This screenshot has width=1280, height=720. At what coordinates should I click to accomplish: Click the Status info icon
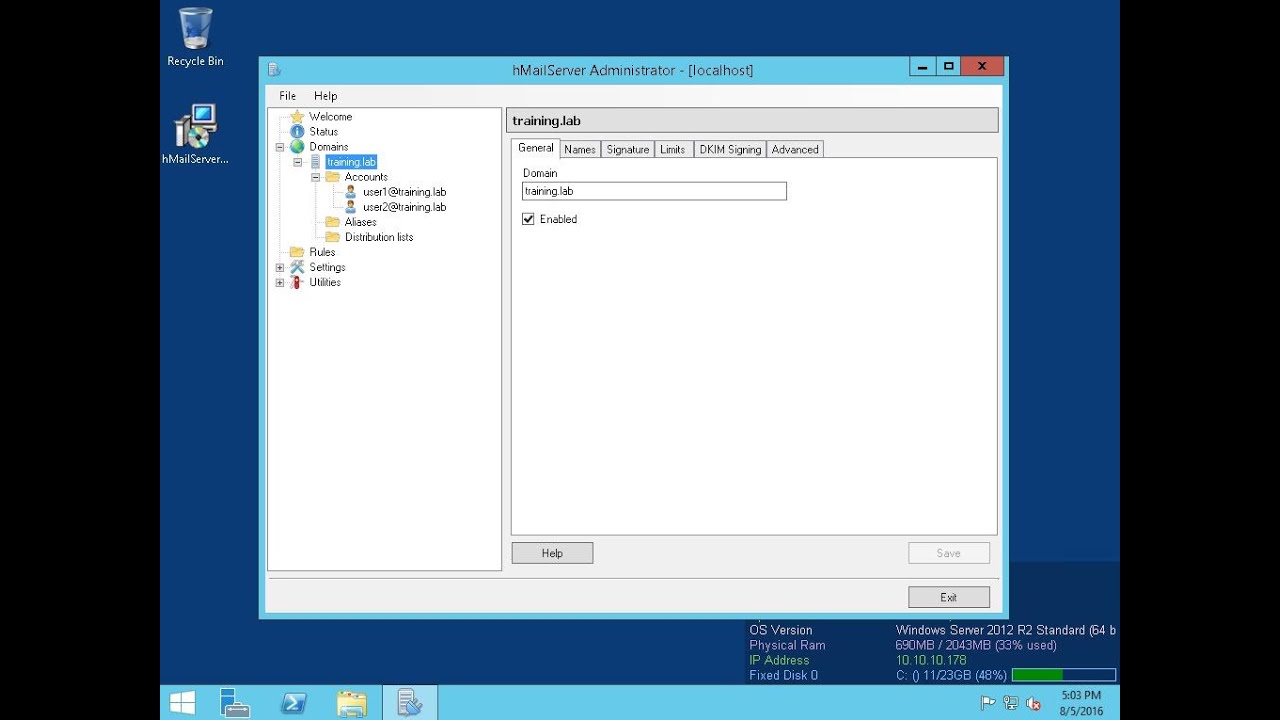[297, 132]
